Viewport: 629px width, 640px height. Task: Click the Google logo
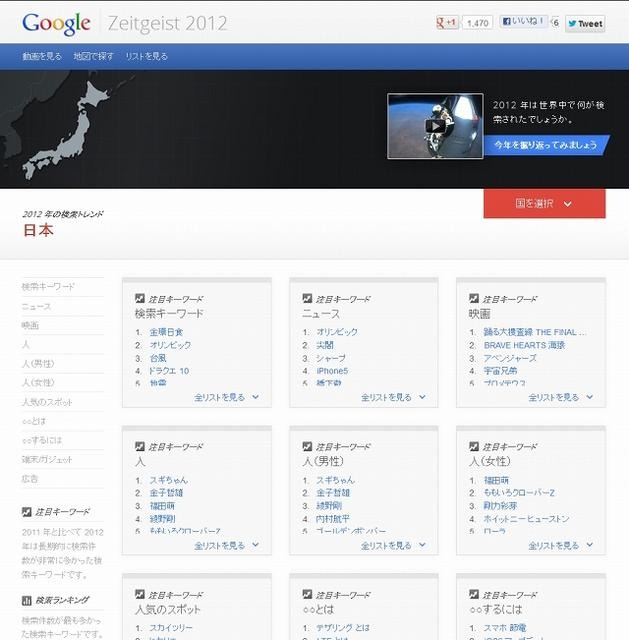tap(56, 24)
